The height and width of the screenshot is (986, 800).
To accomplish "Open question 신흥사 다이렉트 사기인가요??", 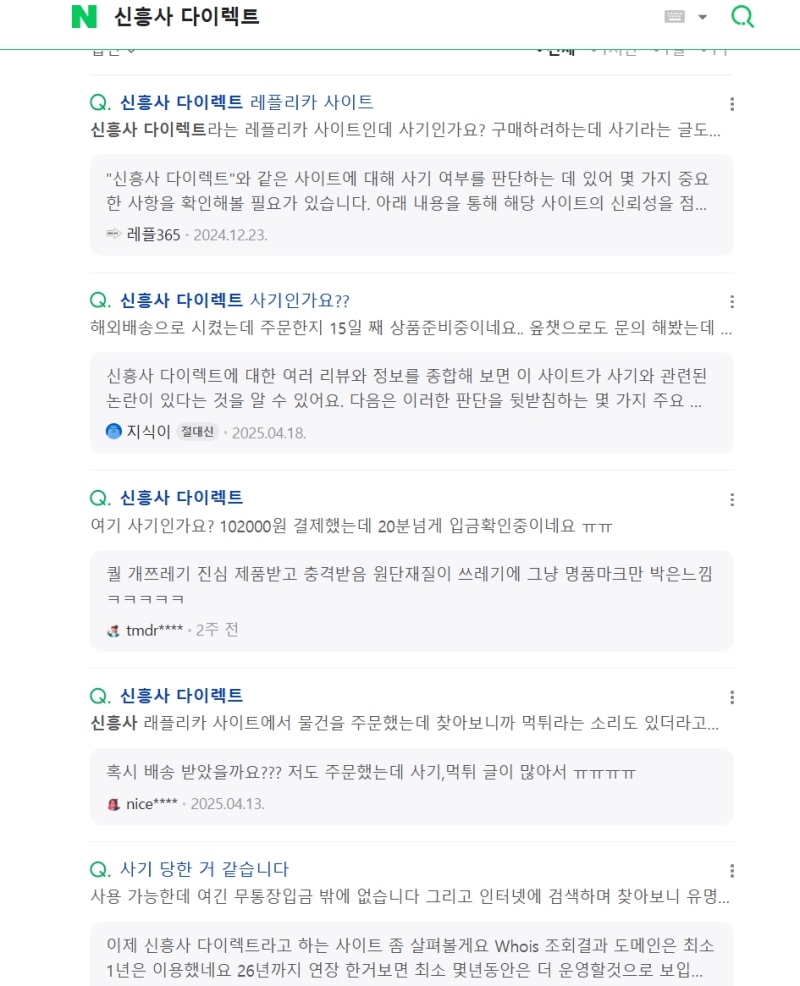I will click(234, 300).
